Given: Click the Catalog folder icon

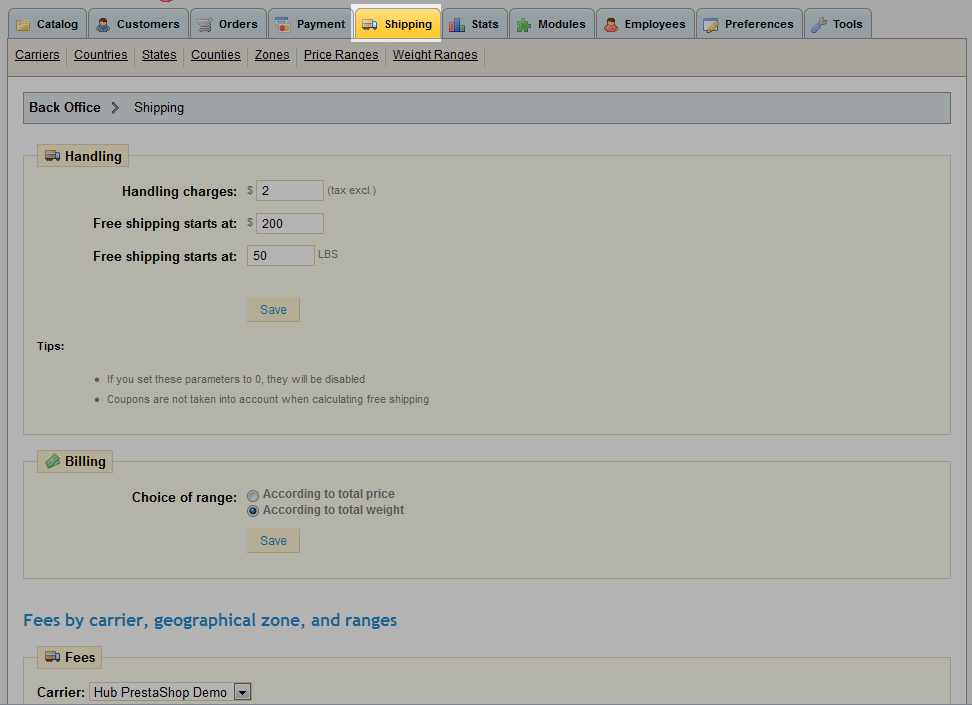Looking at the screenshot, I should [x=23, y=25].
